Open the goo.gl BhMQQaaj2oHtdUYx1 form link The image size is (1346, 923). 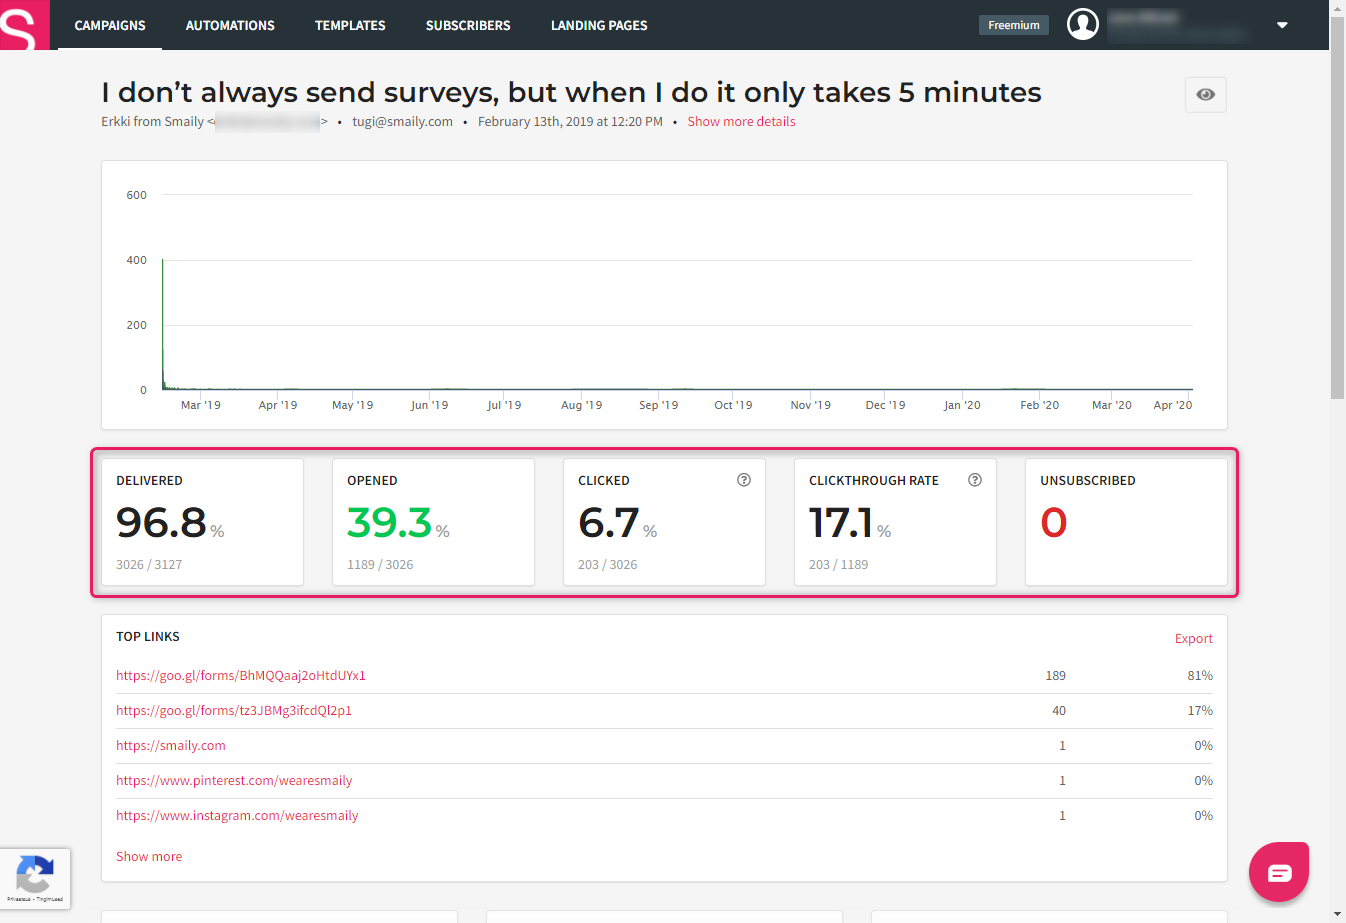click(241, 675)
